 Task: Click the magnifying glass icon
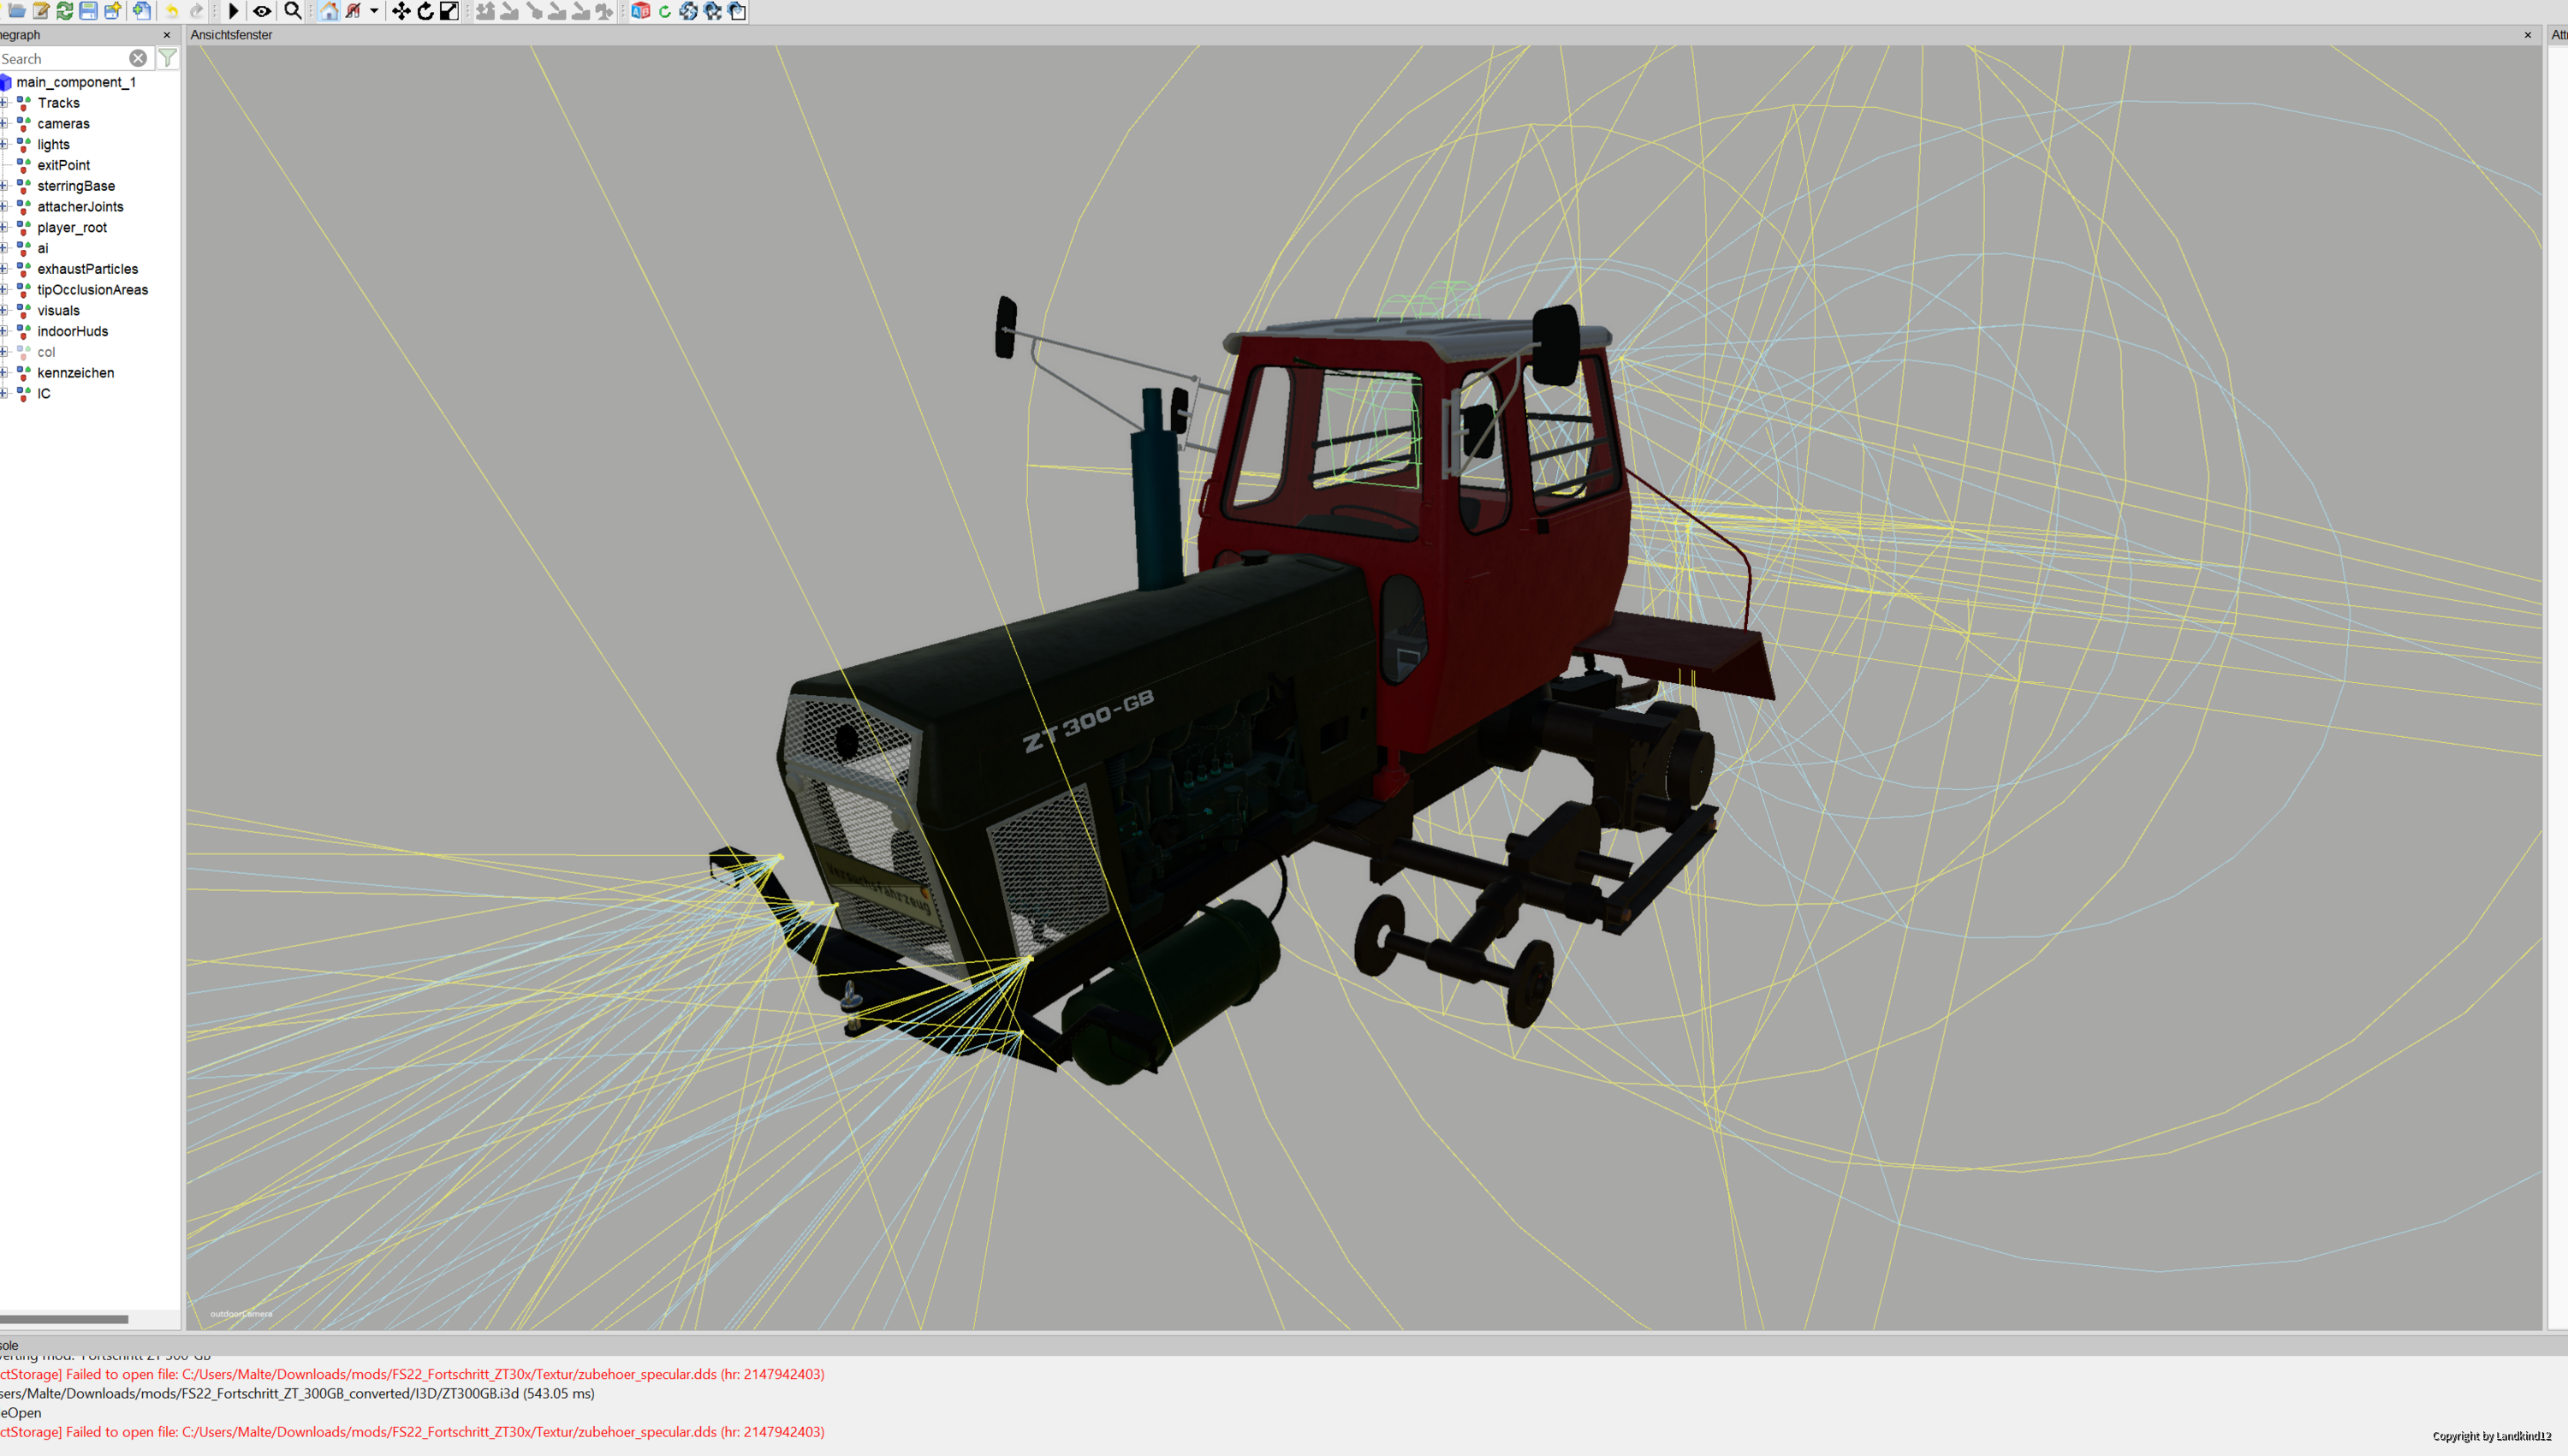pos(293,11)
